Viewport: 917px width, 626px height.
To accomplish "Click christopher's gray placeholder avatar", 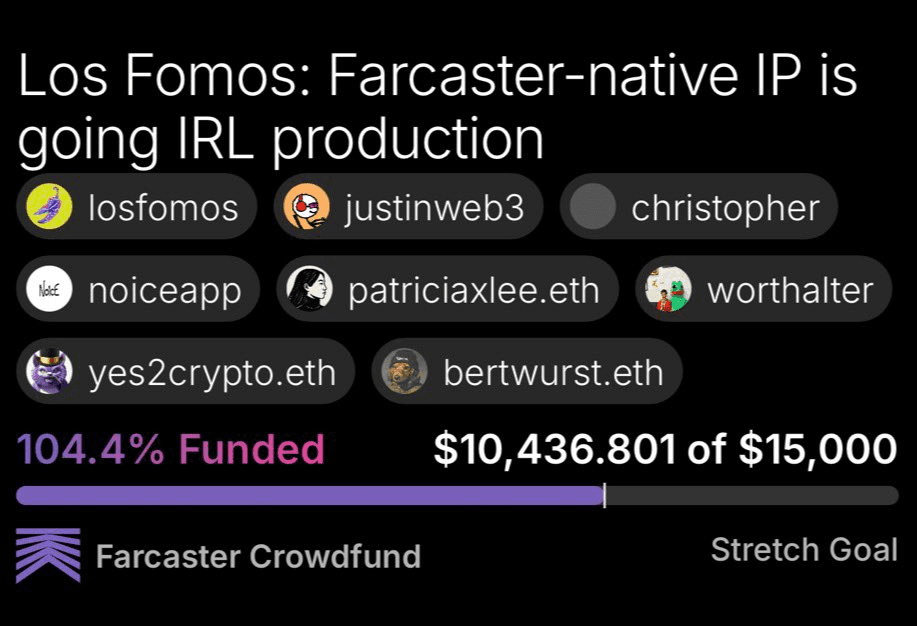I will (592, 207).
